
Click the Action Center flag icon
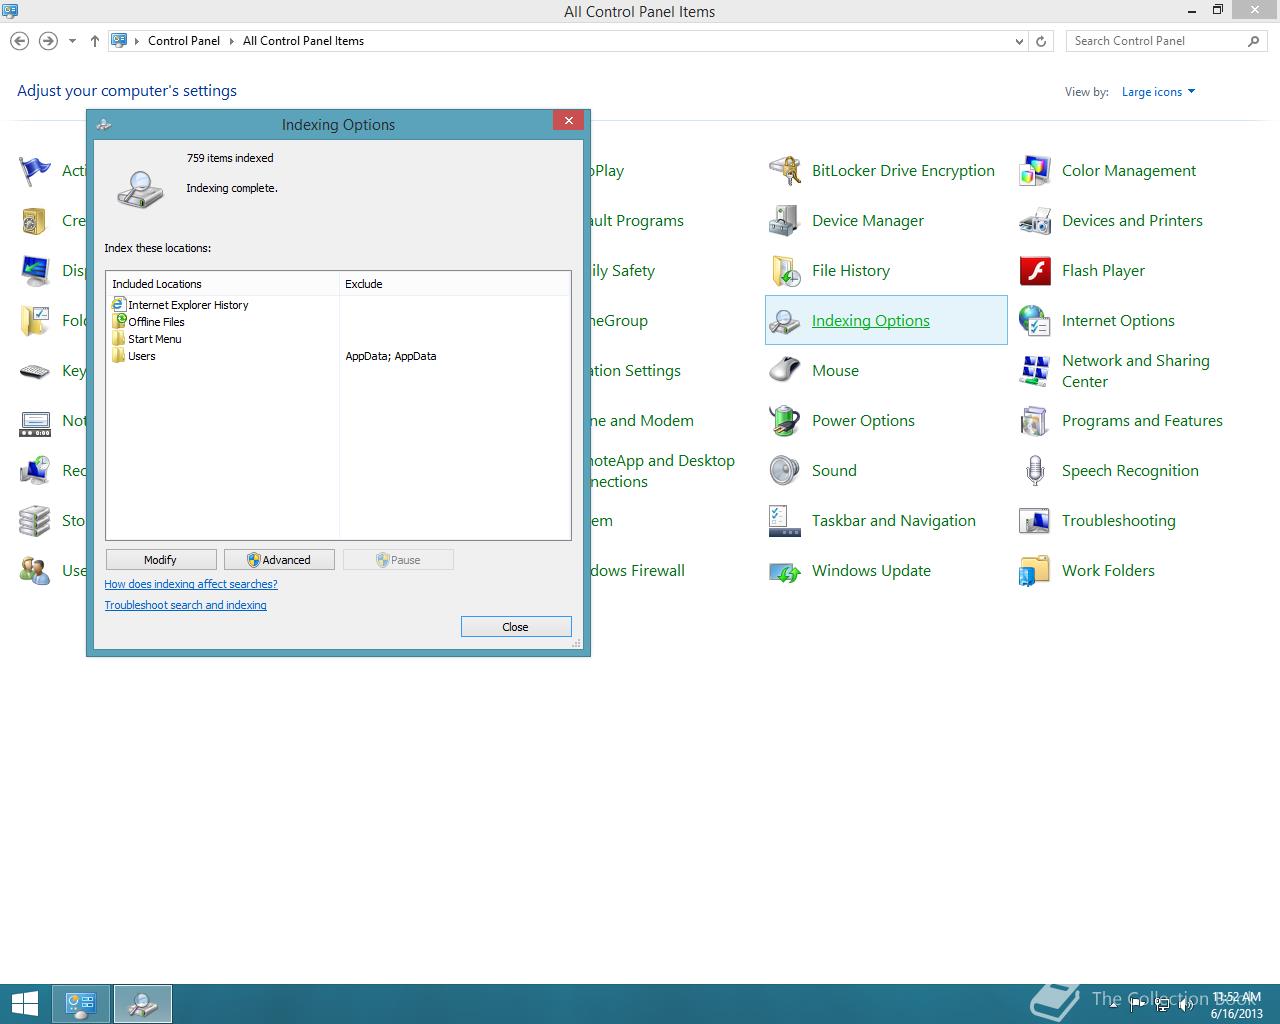[x=35, y=171]
